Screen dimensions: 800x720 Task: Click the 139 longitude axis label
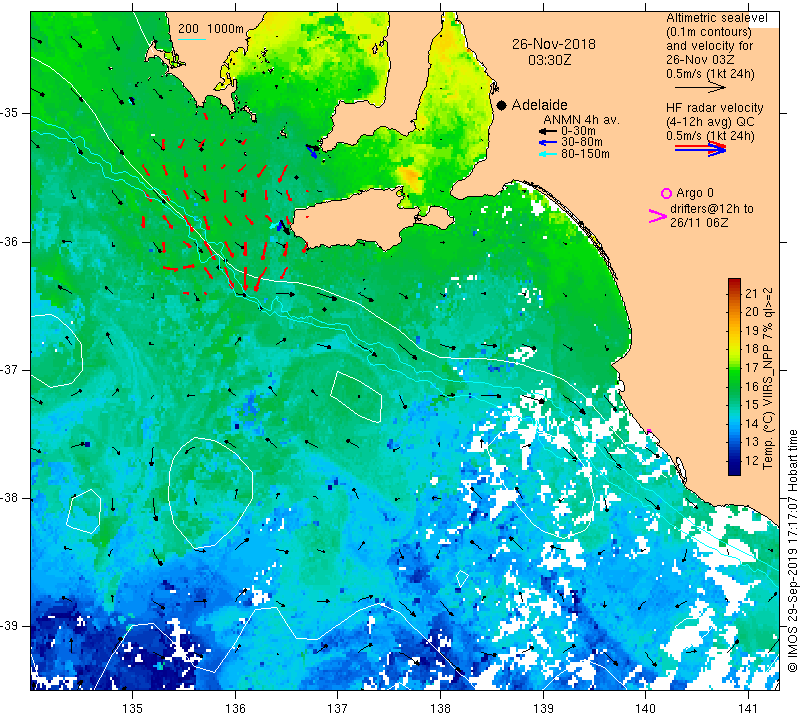tap(543, 709)
